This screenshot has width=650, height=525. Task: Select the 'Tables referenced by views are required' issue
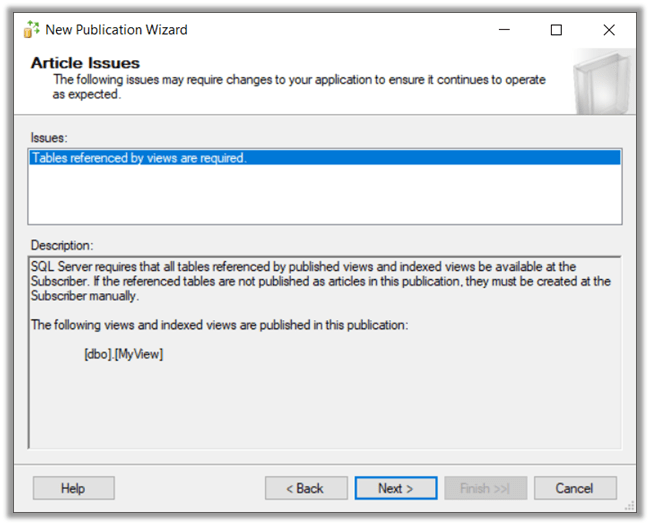(x=325, y=158)
